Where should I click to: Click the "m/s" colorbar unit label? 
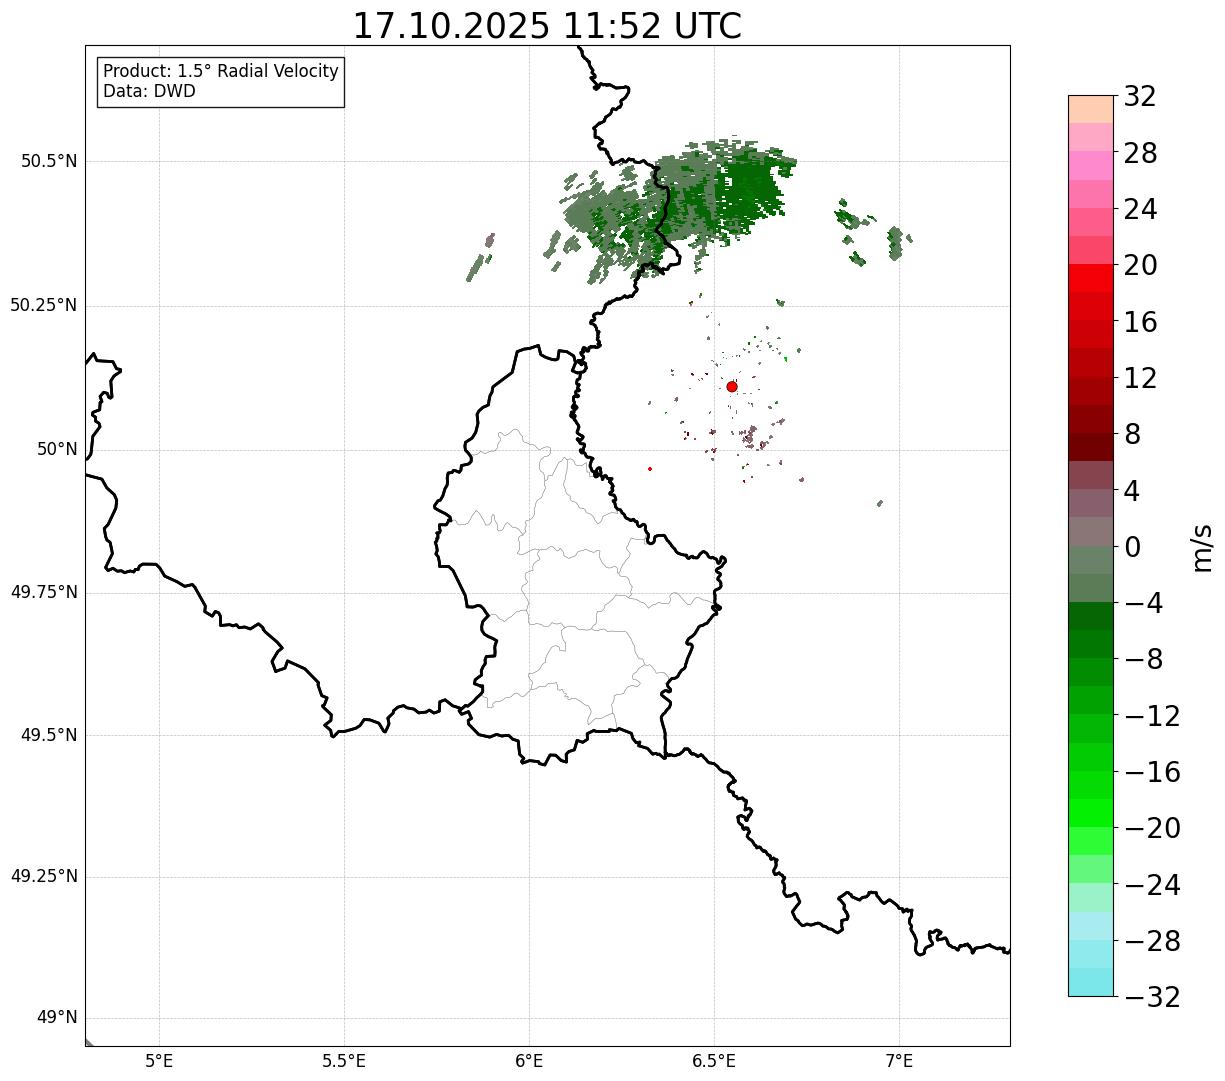(x=1201, y=547)
